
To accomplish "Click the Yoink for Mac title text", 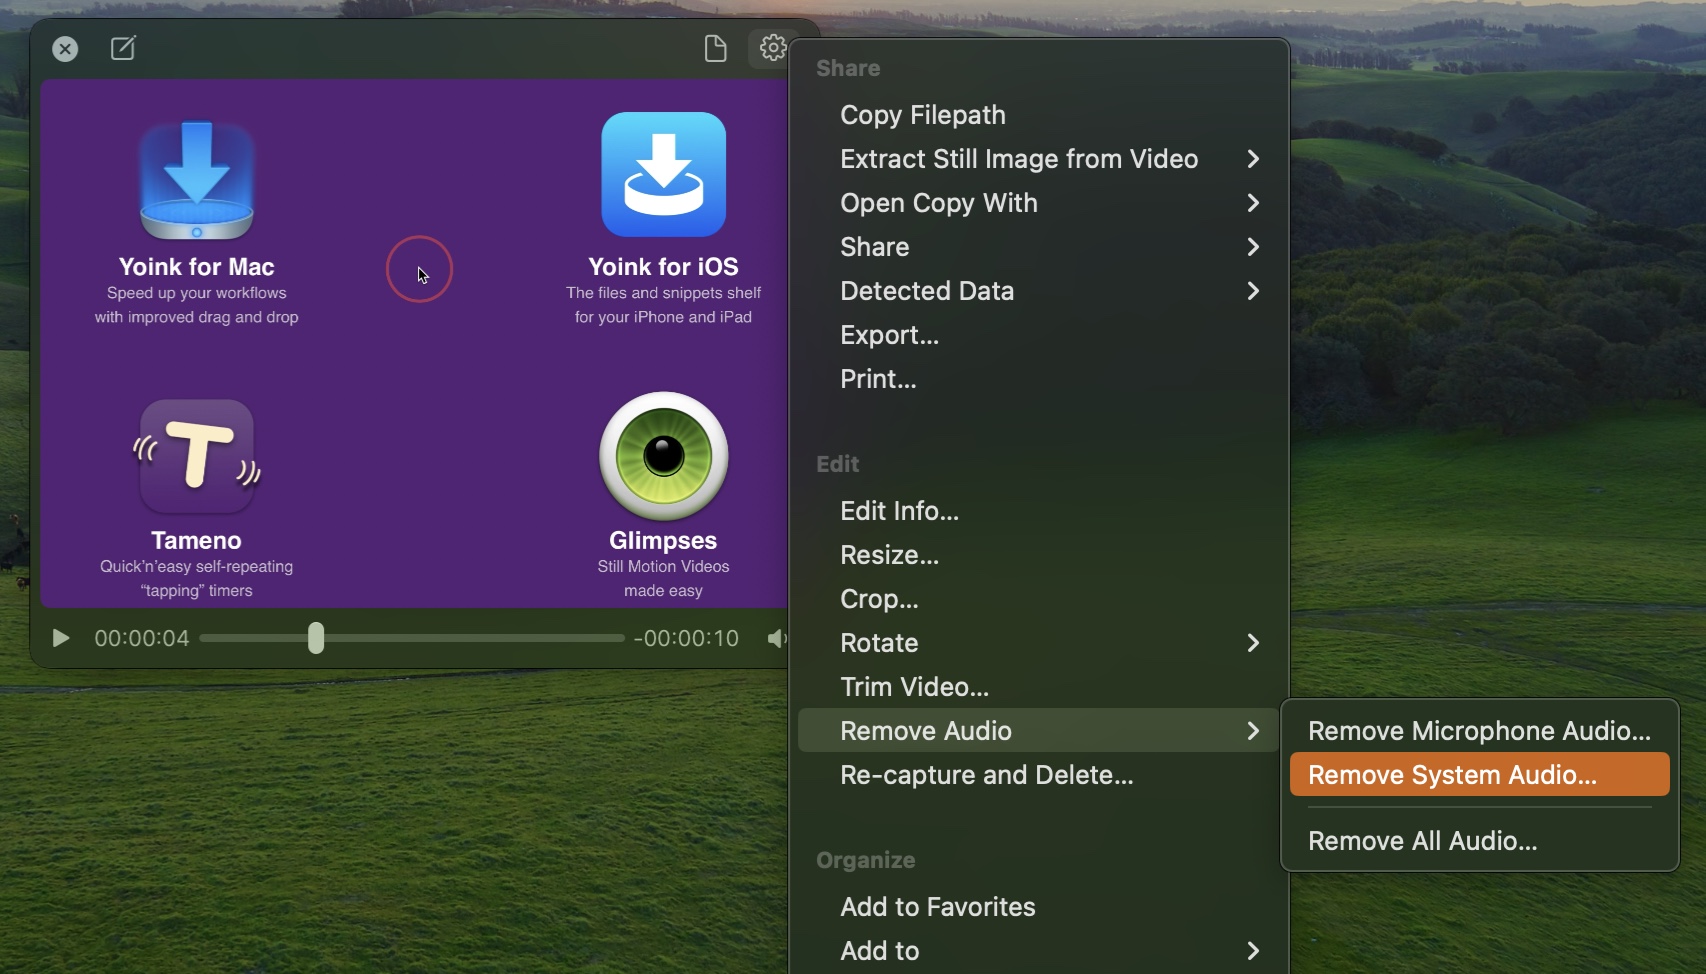I will pyautogui.click(x=197, y=267).
